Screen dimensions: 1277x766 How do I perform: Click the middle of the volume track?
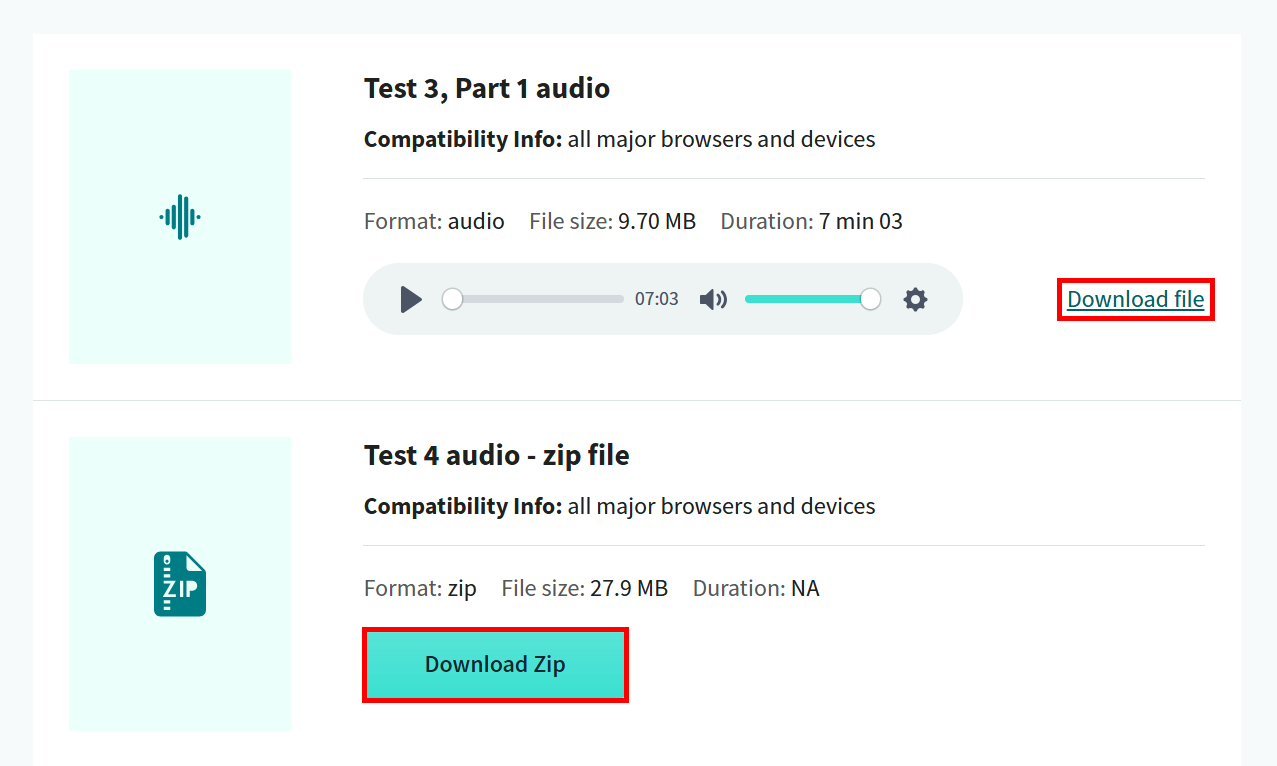(808, 299)
